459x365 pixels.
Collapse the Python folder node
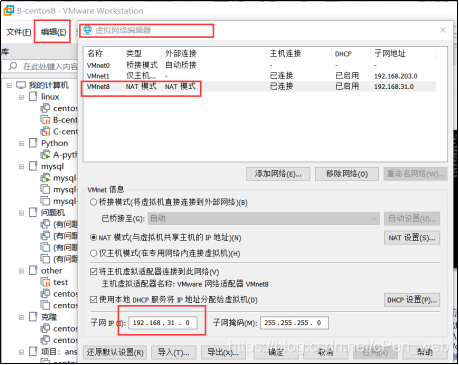click(x=21, y=143)
